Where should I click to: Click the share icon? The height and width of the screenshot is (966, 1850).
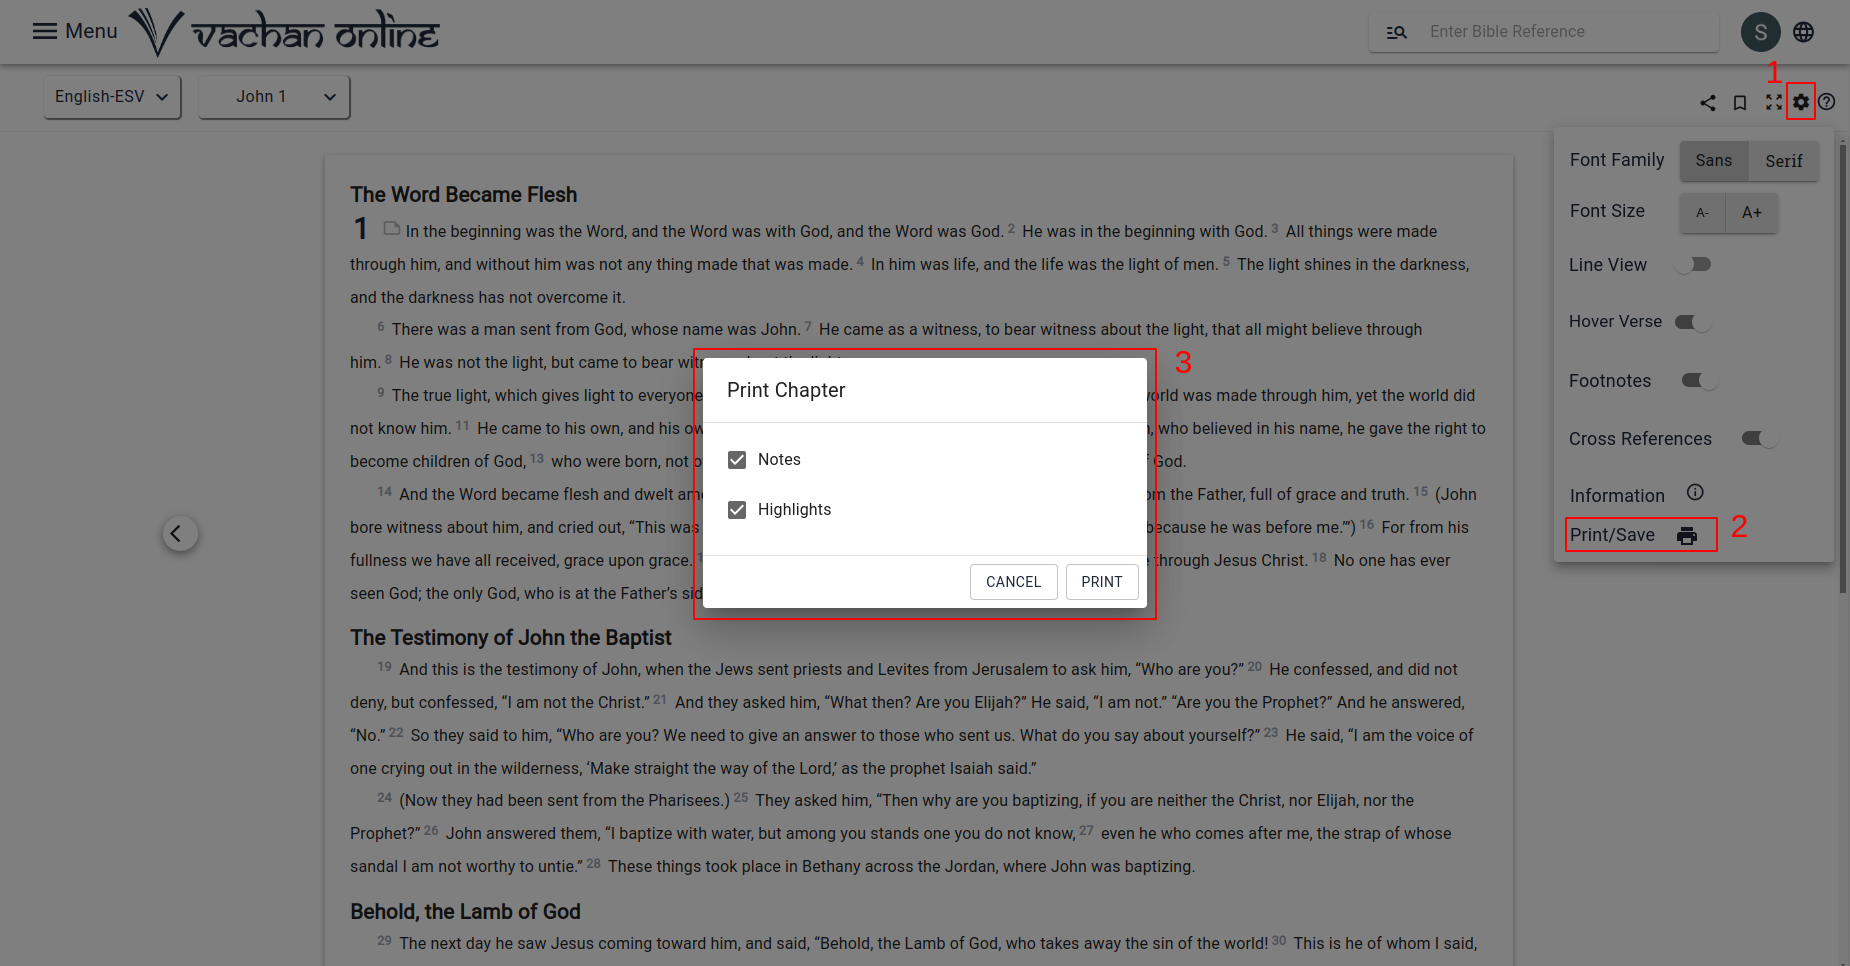tap(1708, 102)
